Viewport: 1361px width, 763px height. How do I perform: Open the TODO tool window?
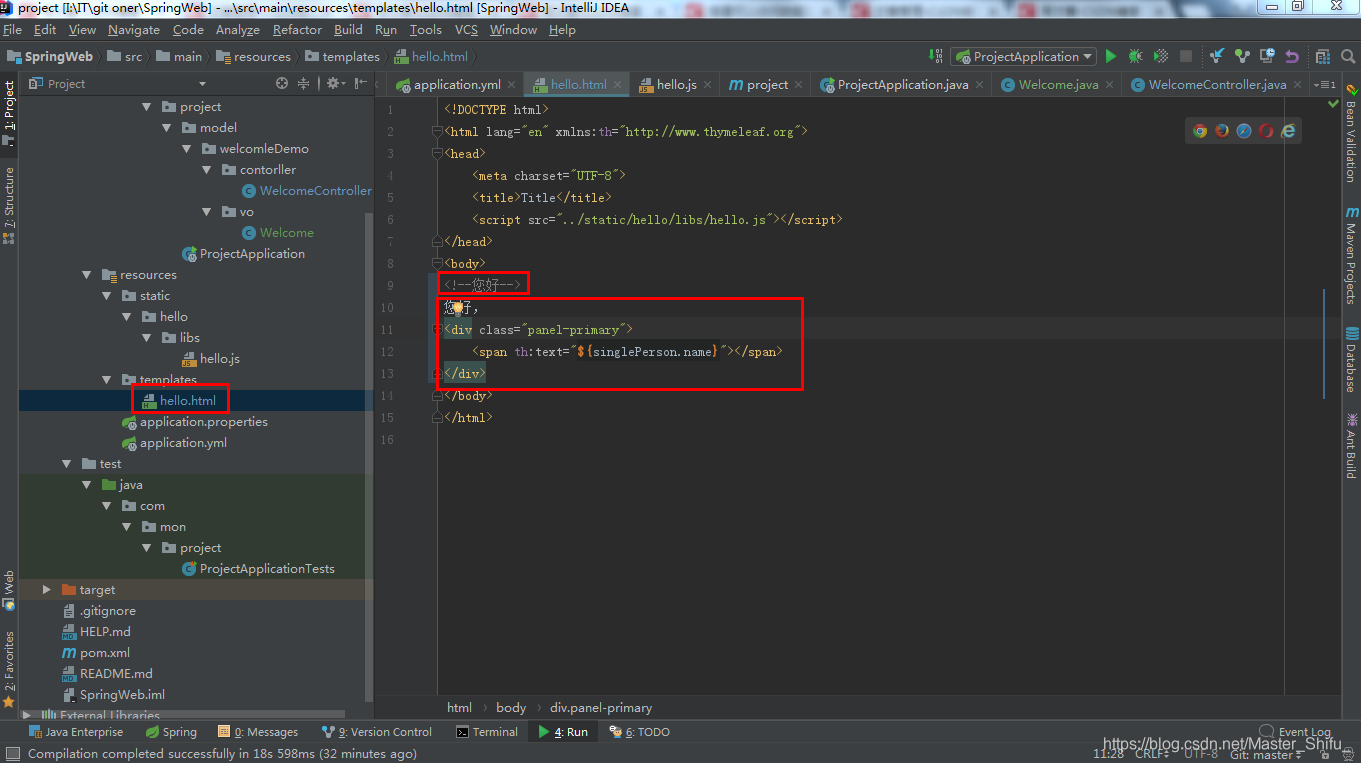[639, 732]
